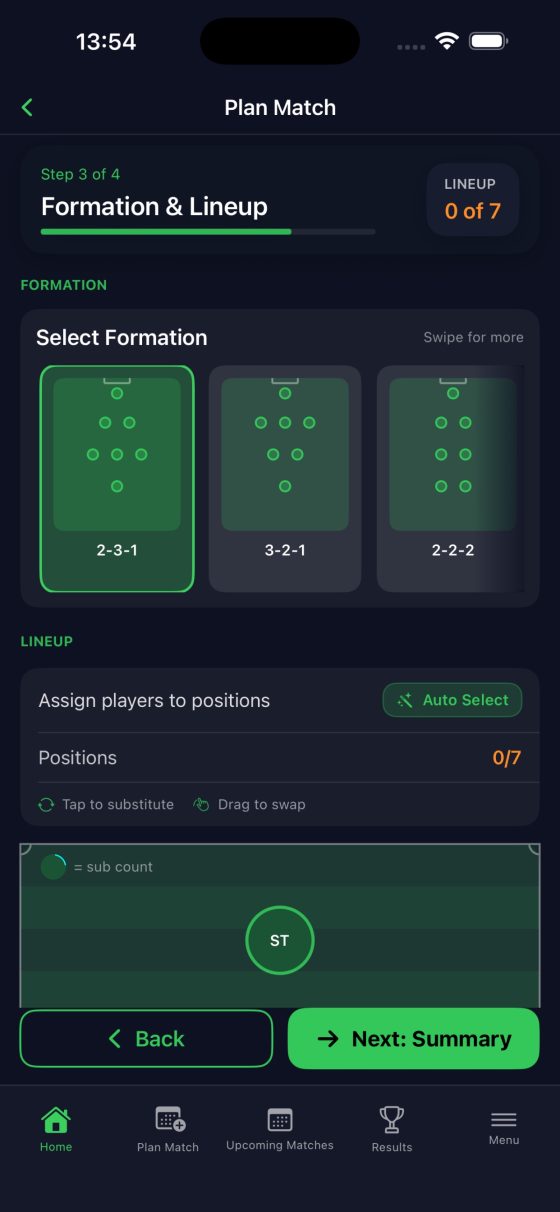The width and height of the screenshot is (560, 1212).
Task: Tap the Positions 0/7 row
Action: tap(280, 758)
